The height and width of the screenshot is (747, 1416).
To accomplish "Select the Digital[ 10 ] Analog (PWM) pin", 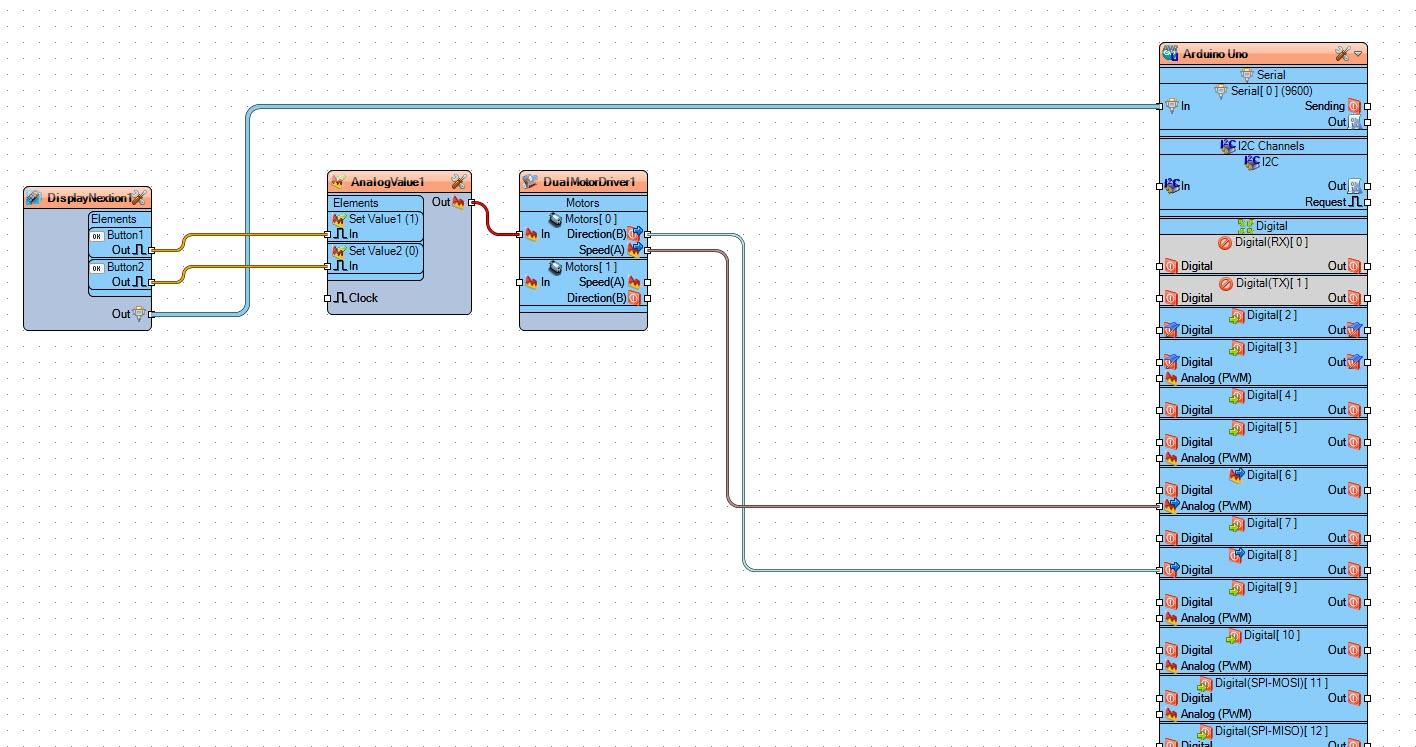I will pos(1160,666).
